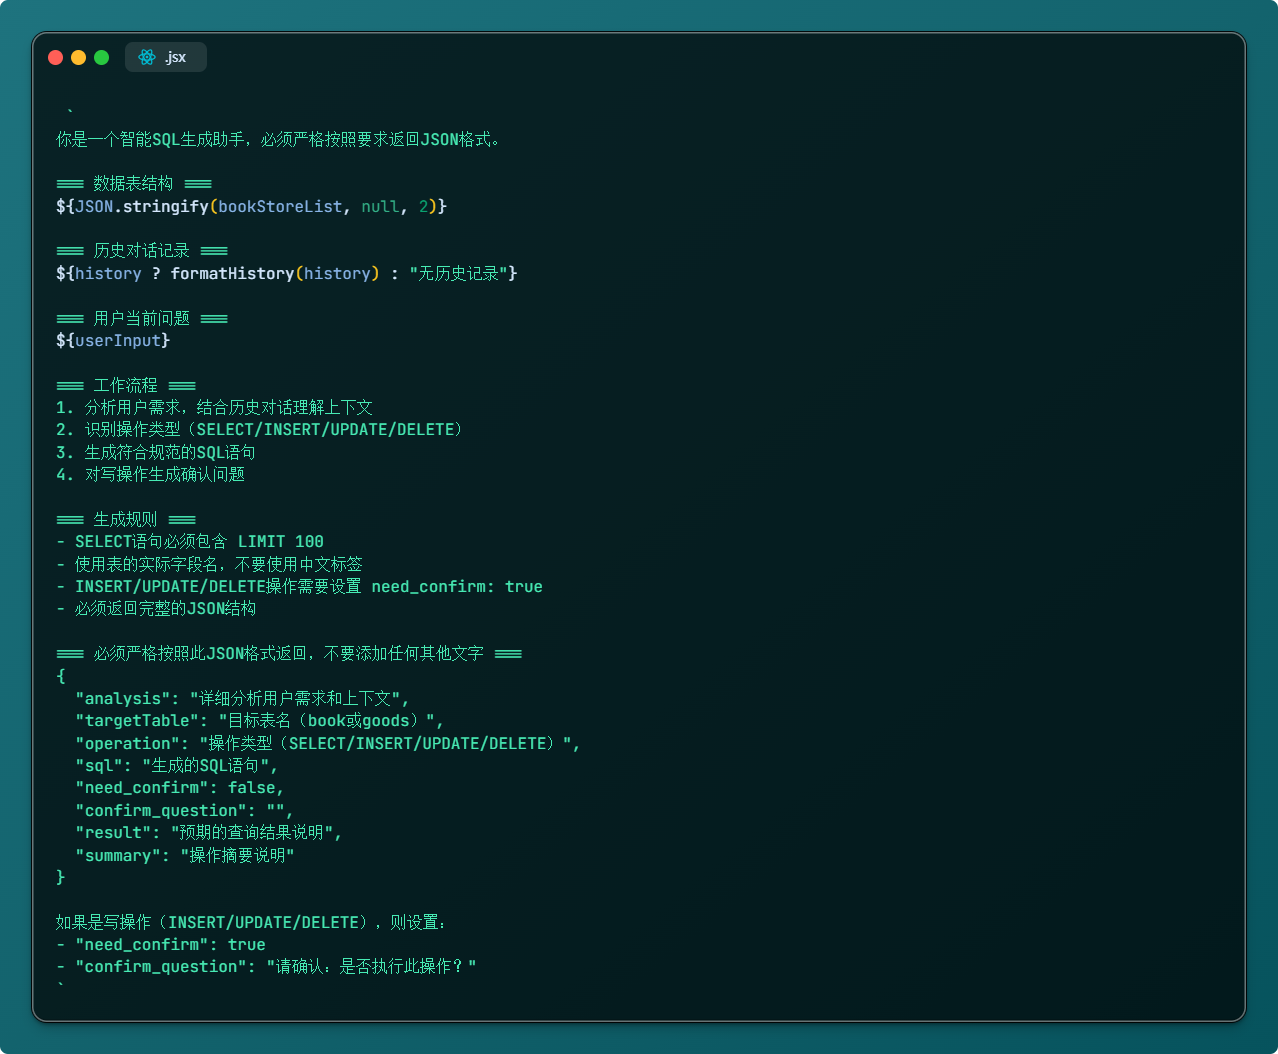The height and width of the screenshot is (1054, 1278).
Task: Click the line '必须返回完整的JSON结构'
Action: (x=156, y=608)
